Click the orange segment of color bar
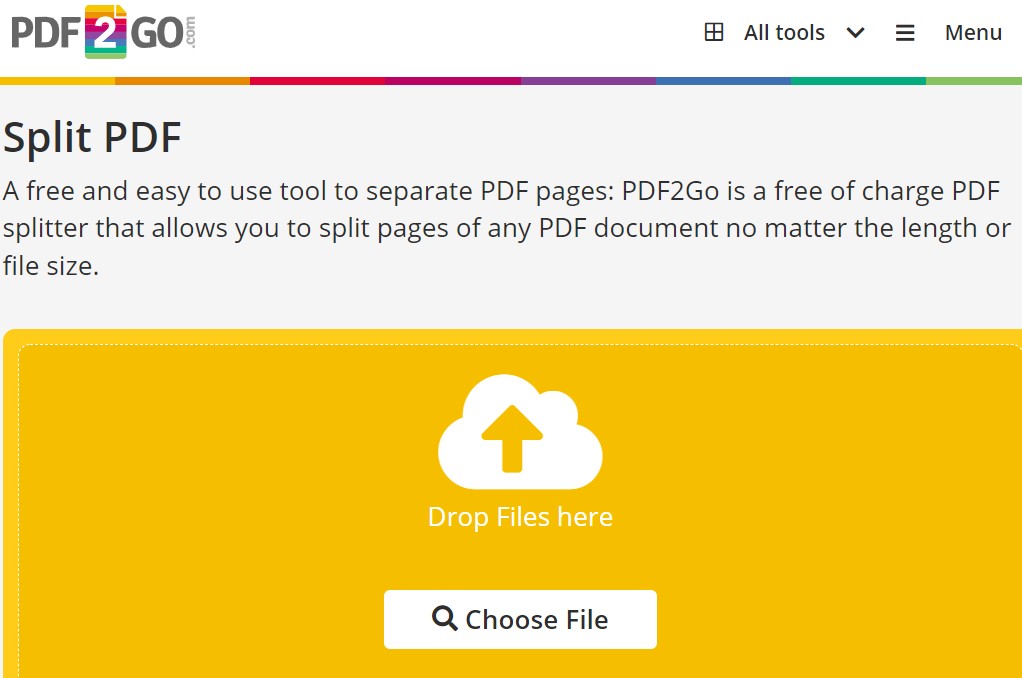1022x678 pixels. pos(182,81)
